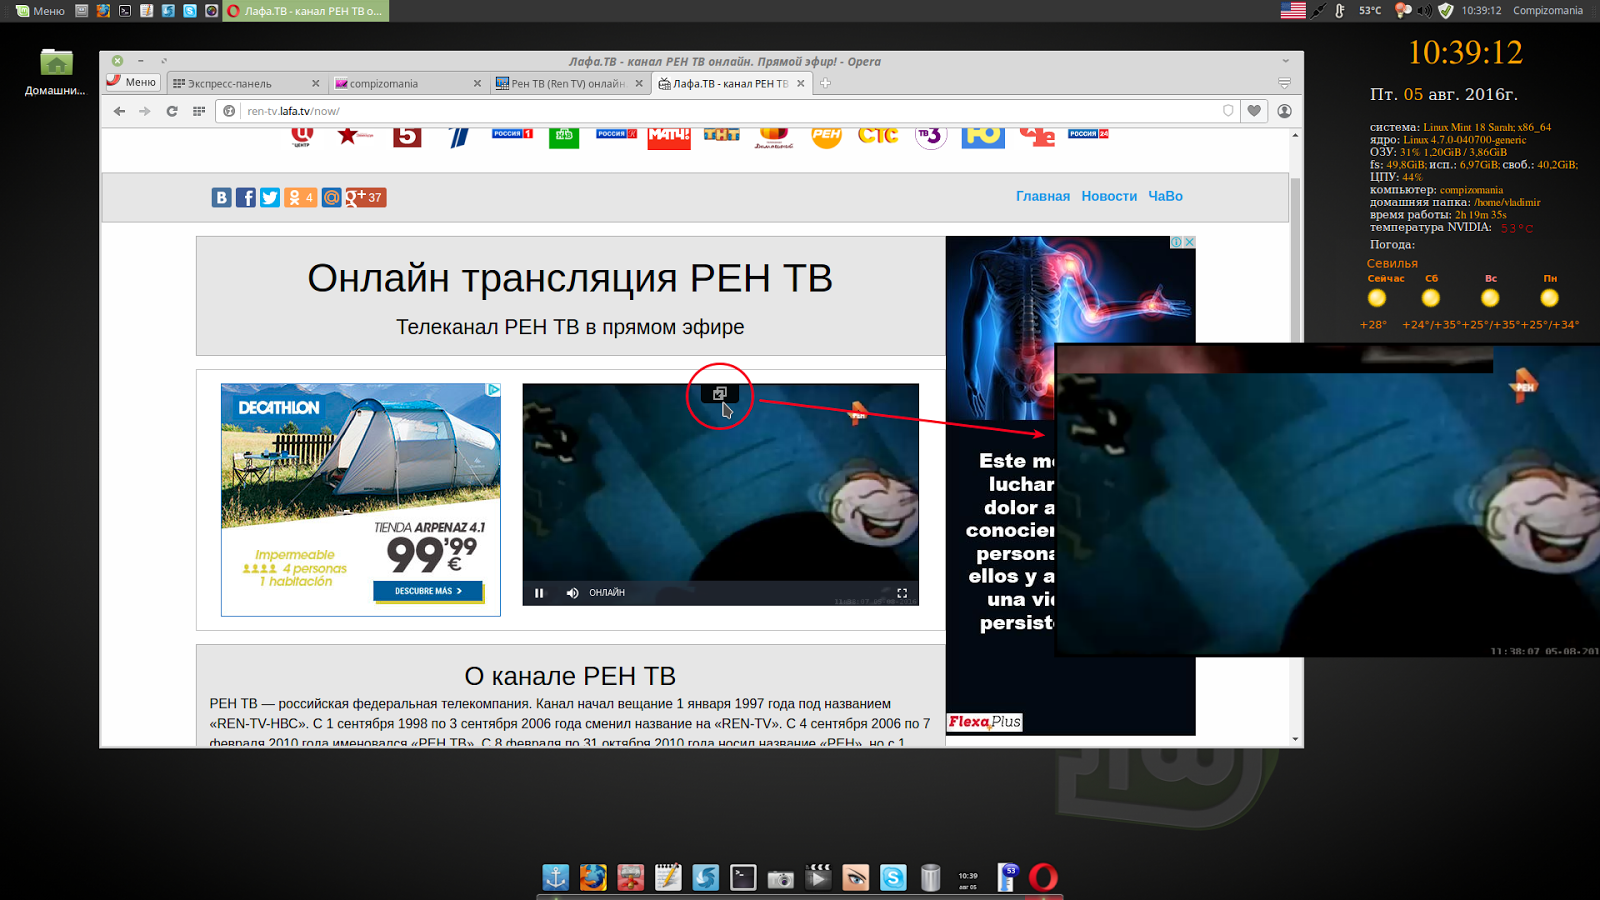Select the Россия 24 channel logo
Viewport: 1600px width, 900px height.
[1088, 134]
